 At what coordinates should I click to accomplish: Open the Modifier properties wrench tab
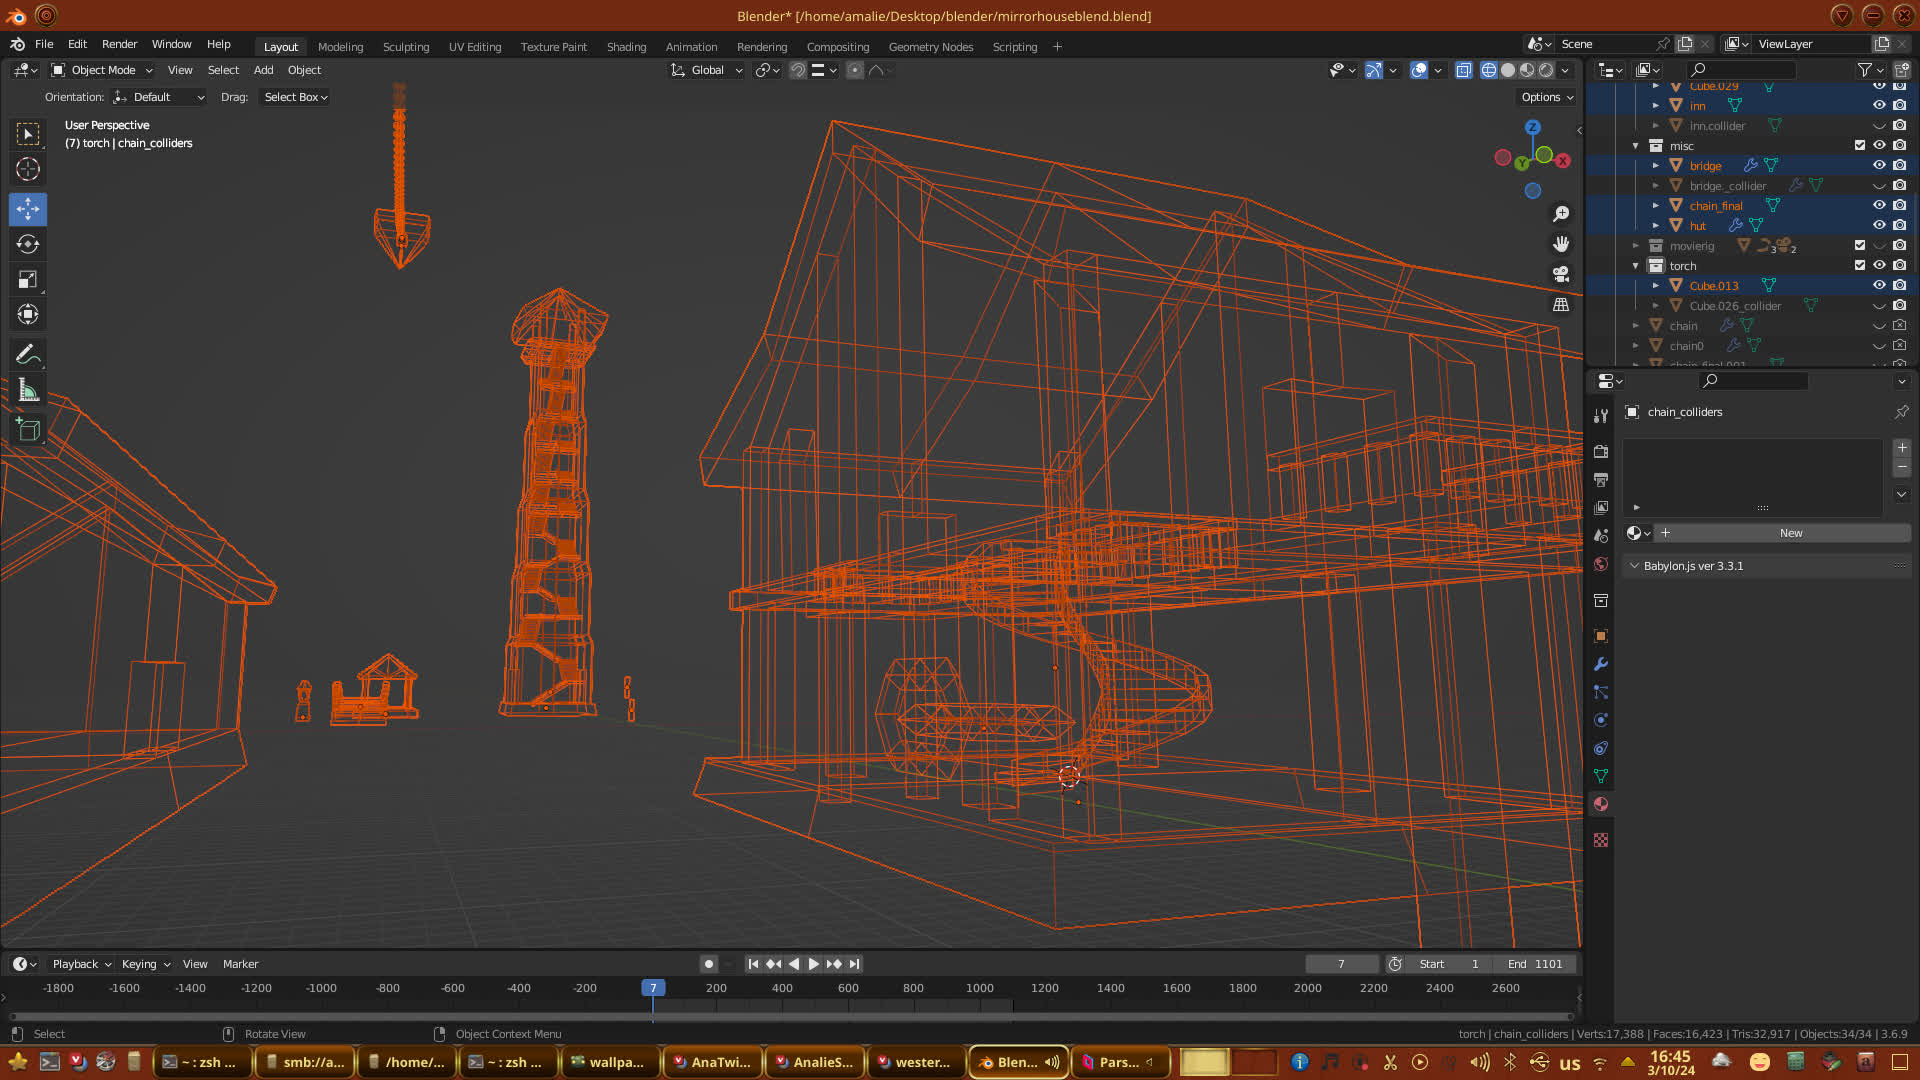pos(1601,664)
